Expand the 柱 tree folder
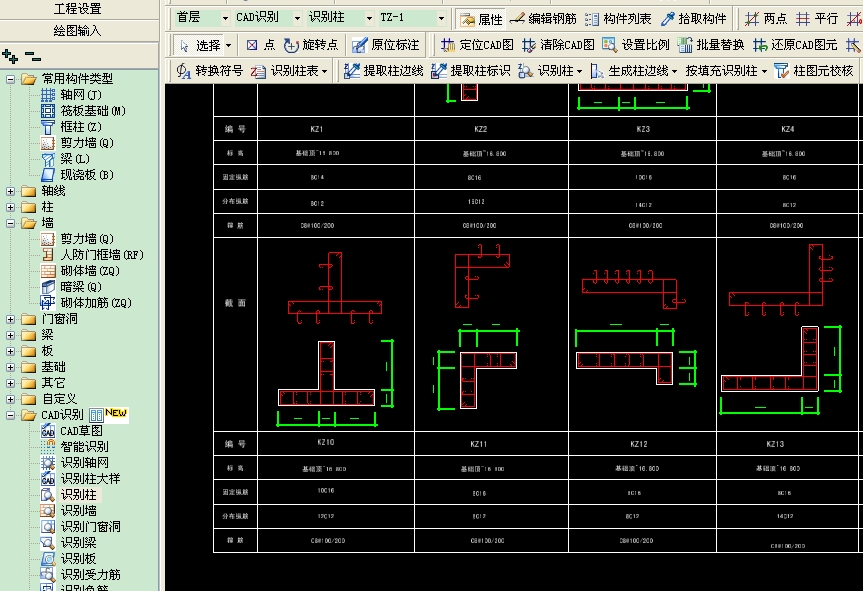 [x=10, y=207]
